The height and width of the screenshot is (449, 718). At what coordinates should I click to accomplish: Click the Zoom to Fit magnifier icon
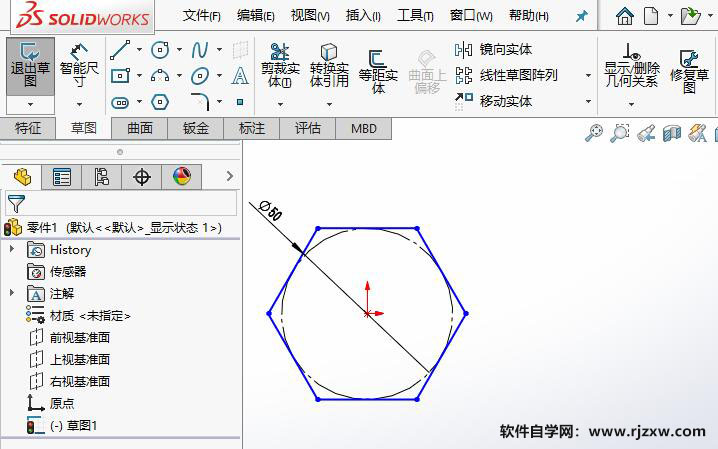point(594,133)
